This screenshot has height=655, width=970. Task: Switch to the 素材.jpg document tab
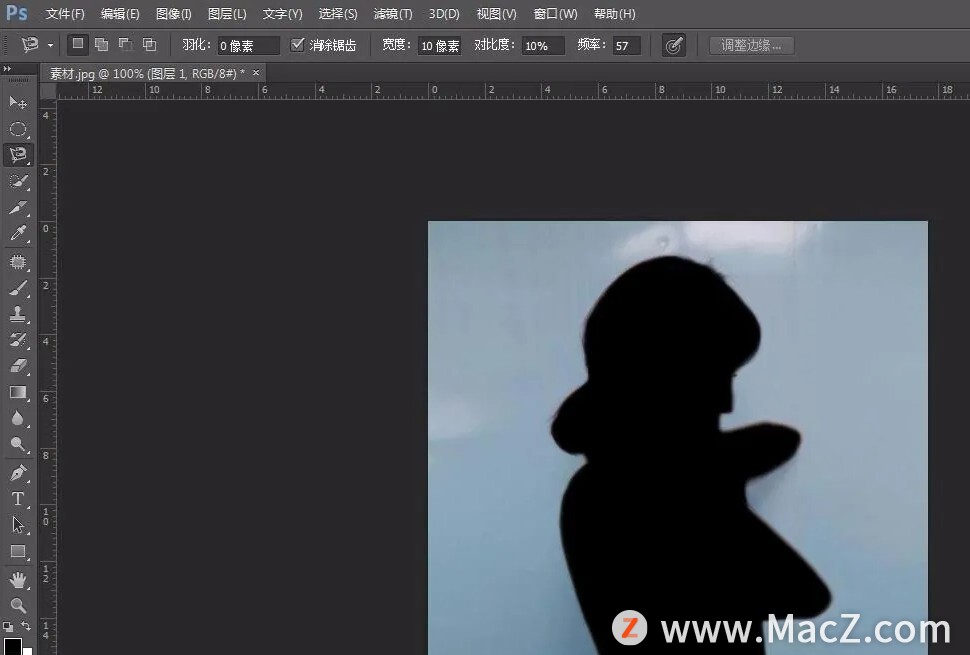pyautogui.click(x=147, y=73)
